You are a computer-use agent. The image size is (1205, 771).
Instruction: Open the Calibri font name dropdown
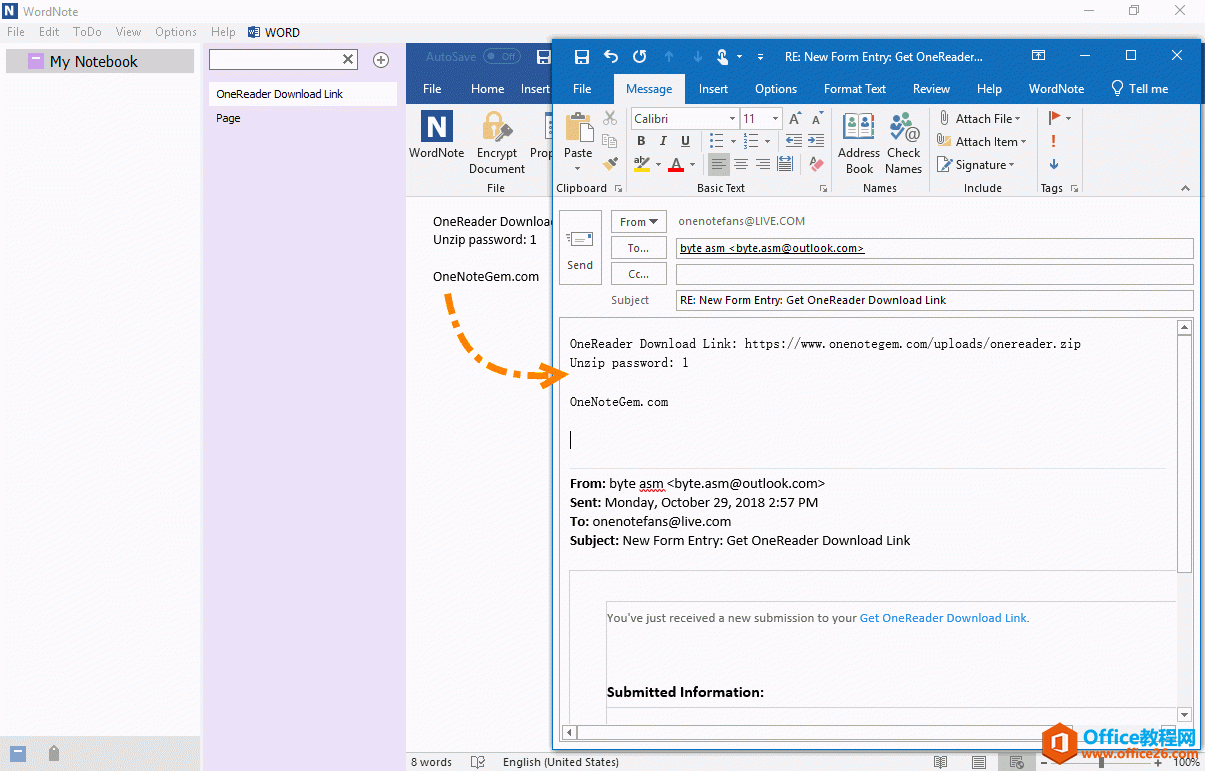(x=730, y=119)
